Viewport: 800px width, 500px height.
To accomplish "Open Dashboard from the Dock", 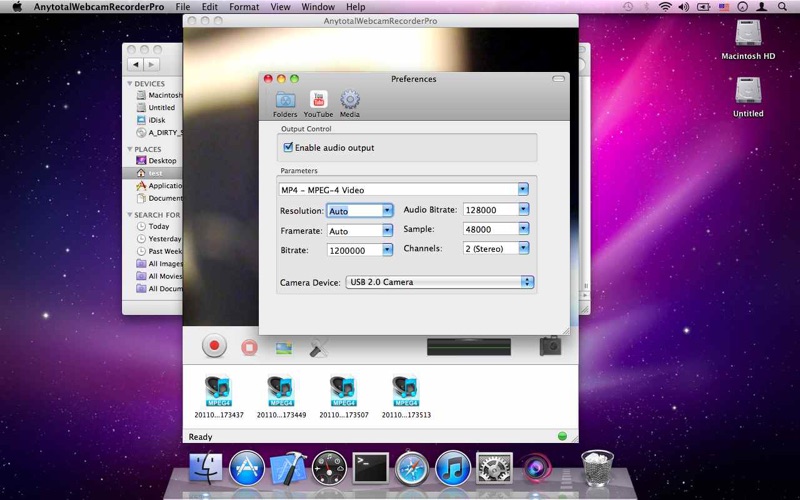I will pos(329,467).
